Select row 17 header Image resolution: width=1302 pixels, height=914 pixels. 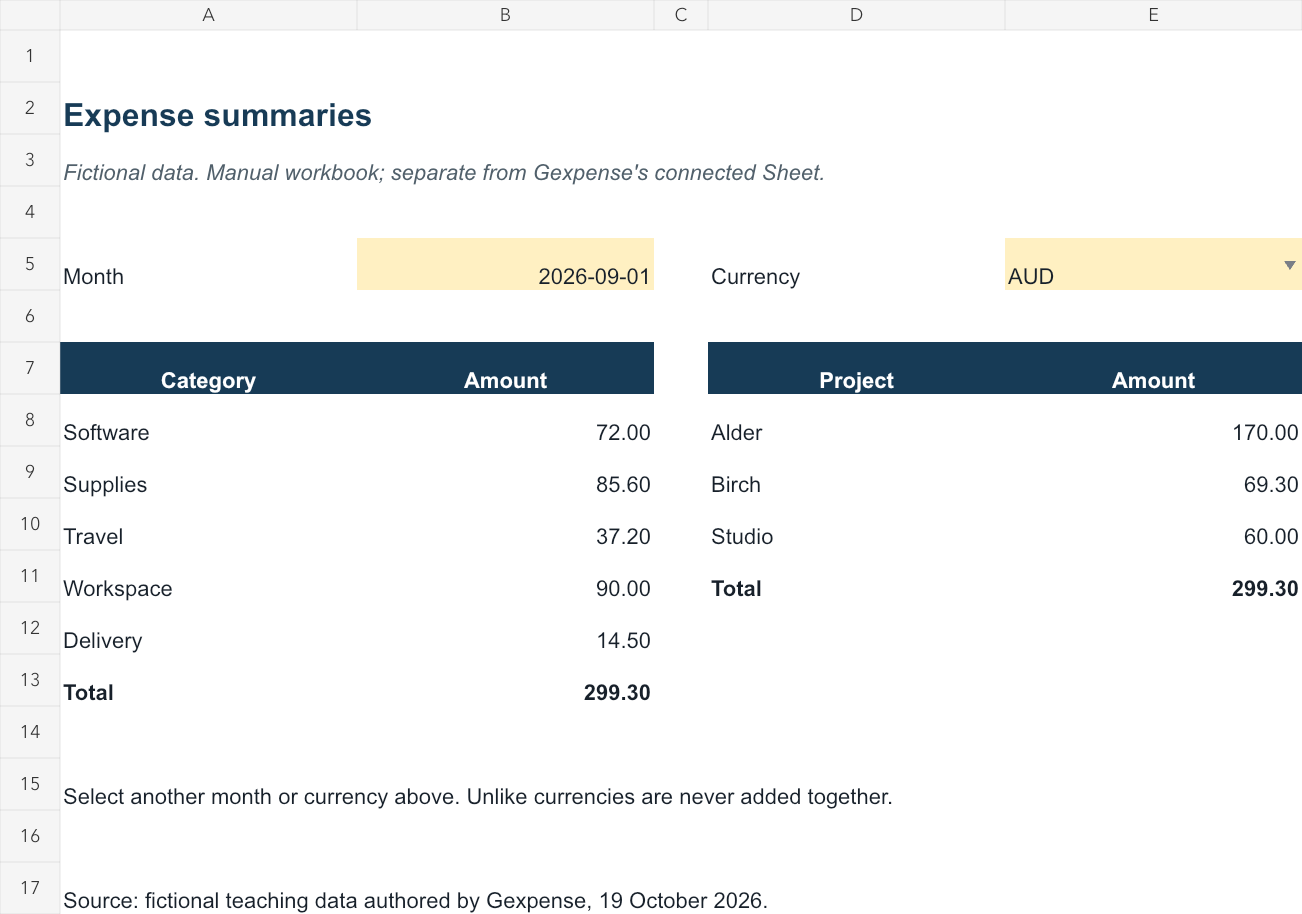pos(30,888)
